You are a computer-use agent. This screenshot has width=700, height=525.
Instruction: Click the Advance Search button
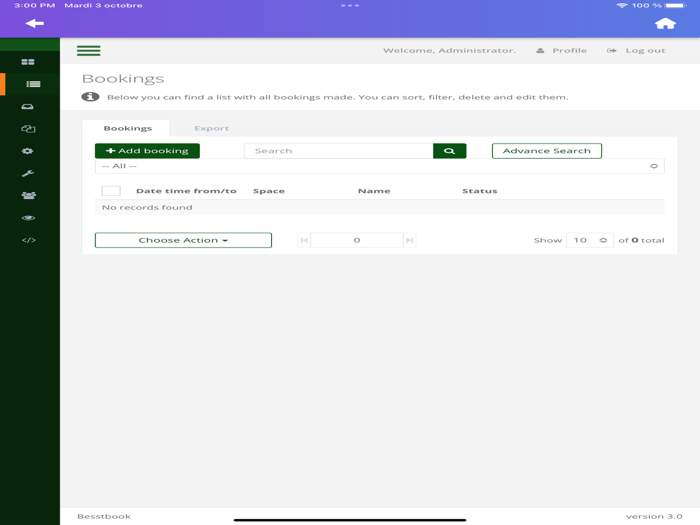pos(547,151)
